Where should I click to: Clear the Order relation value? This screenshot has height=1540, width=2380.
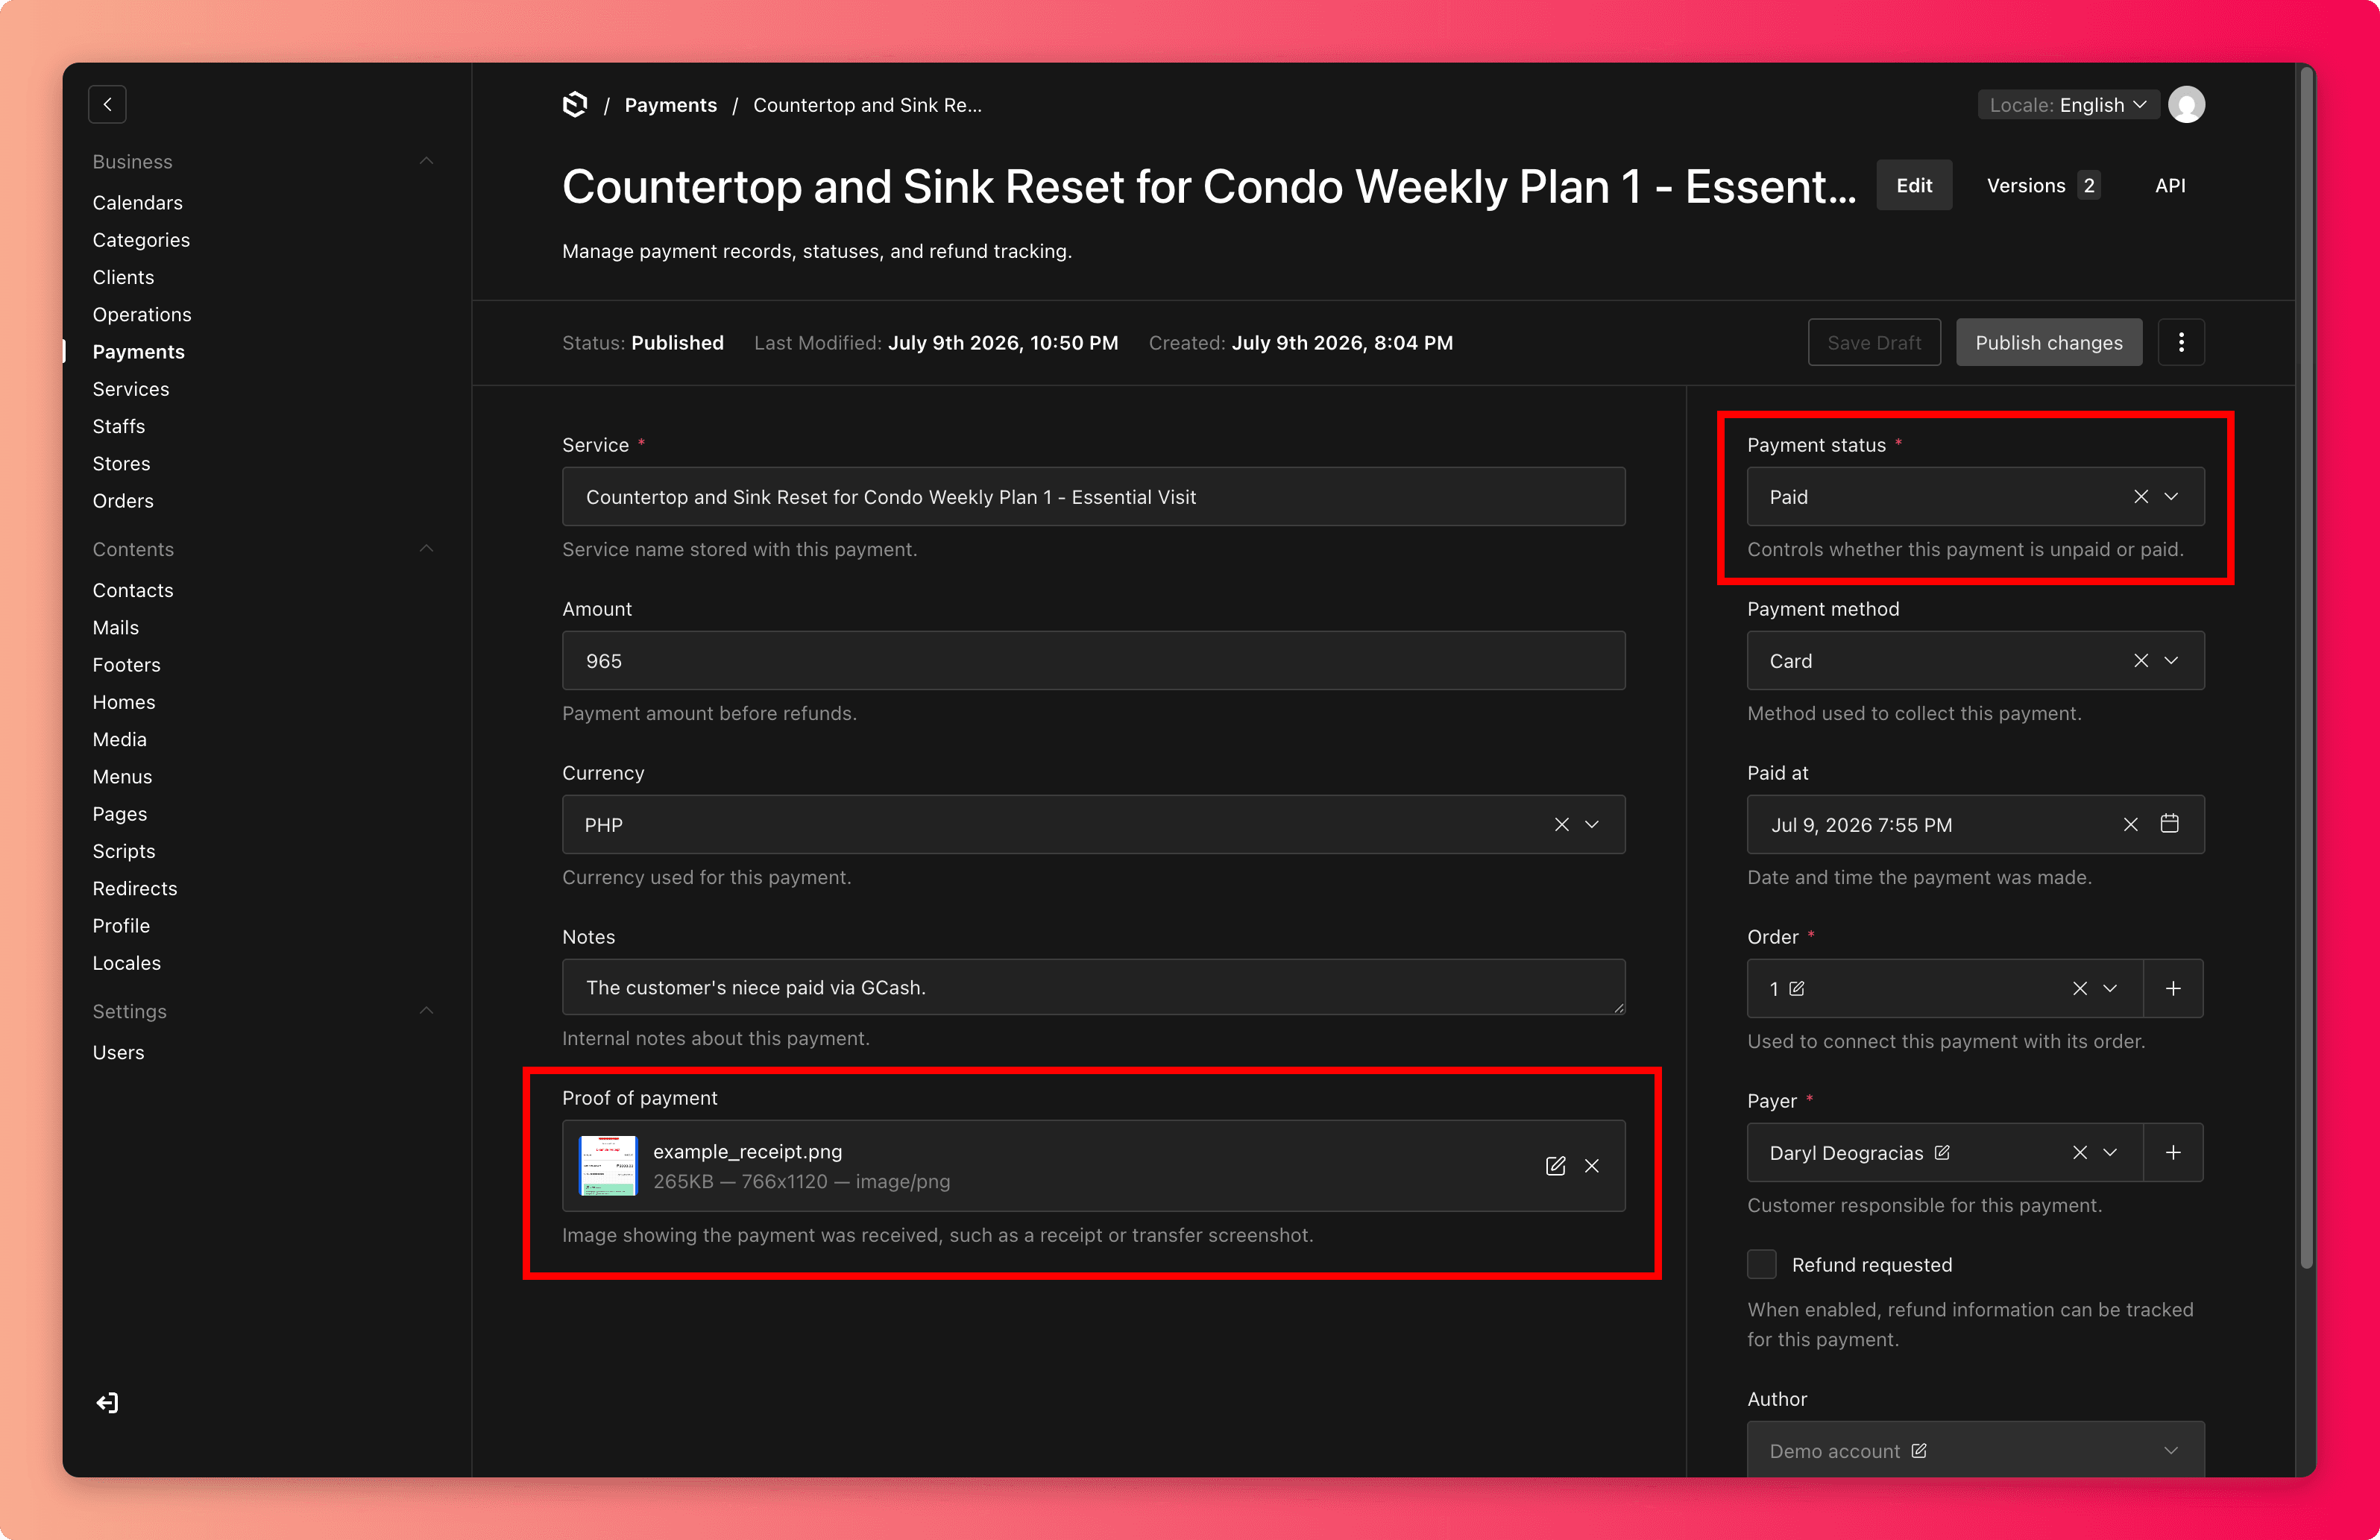pos(2079,988)
